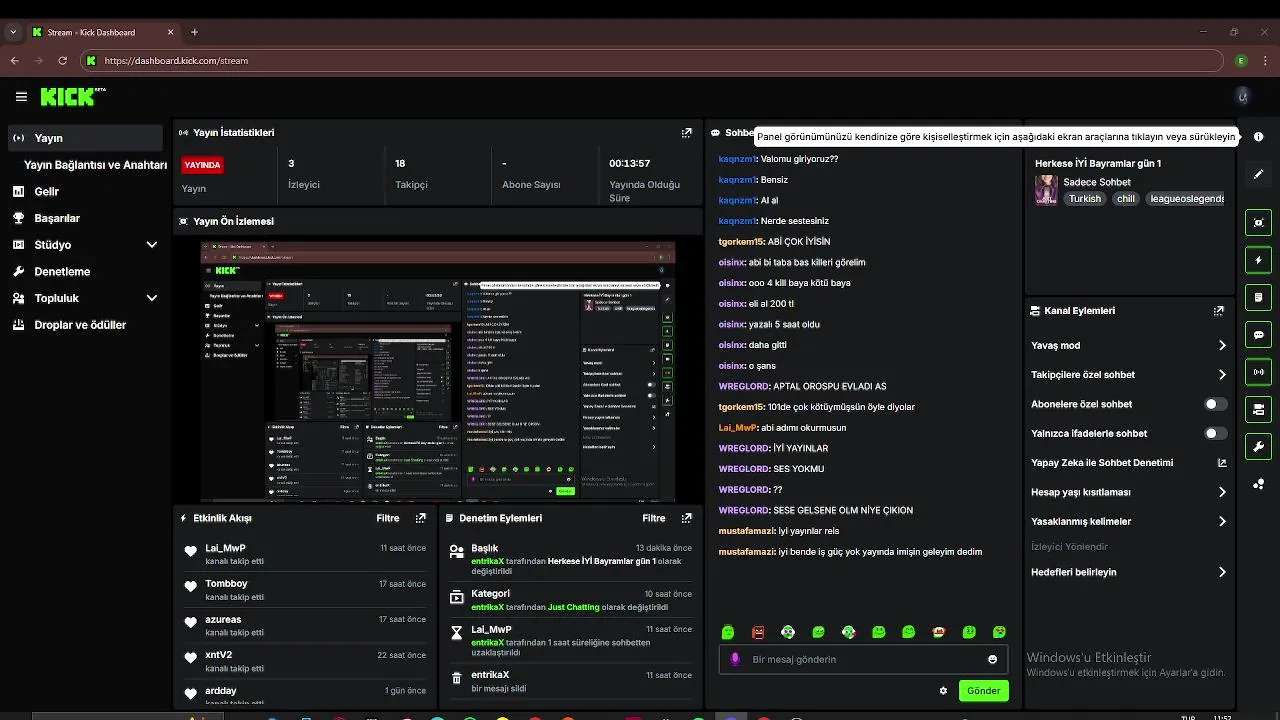Viewport: 1280px width, 720px height.
Task: Click the Yayın Ön İzlemesi preview thumbnail
Action: click(x=438, y=371)
